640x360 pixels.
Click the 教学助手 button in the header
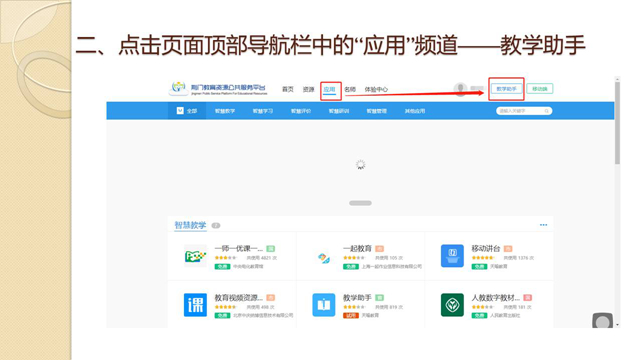507,89
